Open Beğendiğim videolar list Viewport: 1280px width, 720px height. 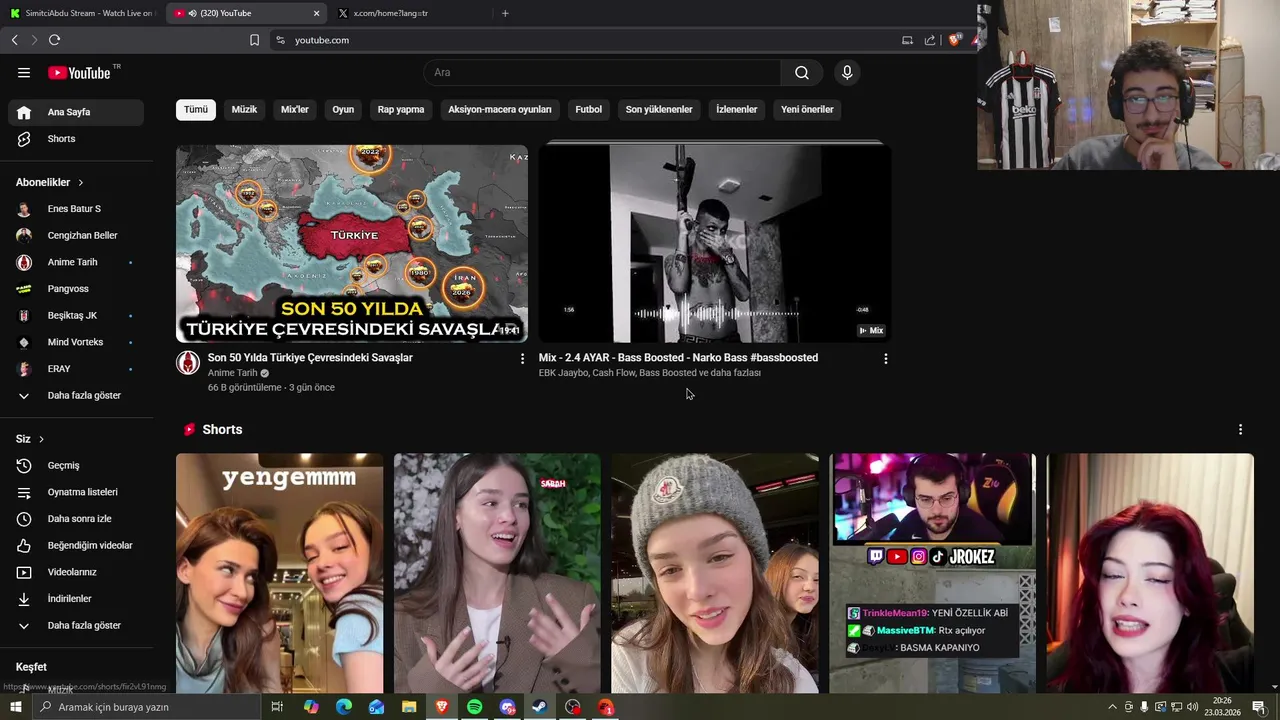click(76, 545)
